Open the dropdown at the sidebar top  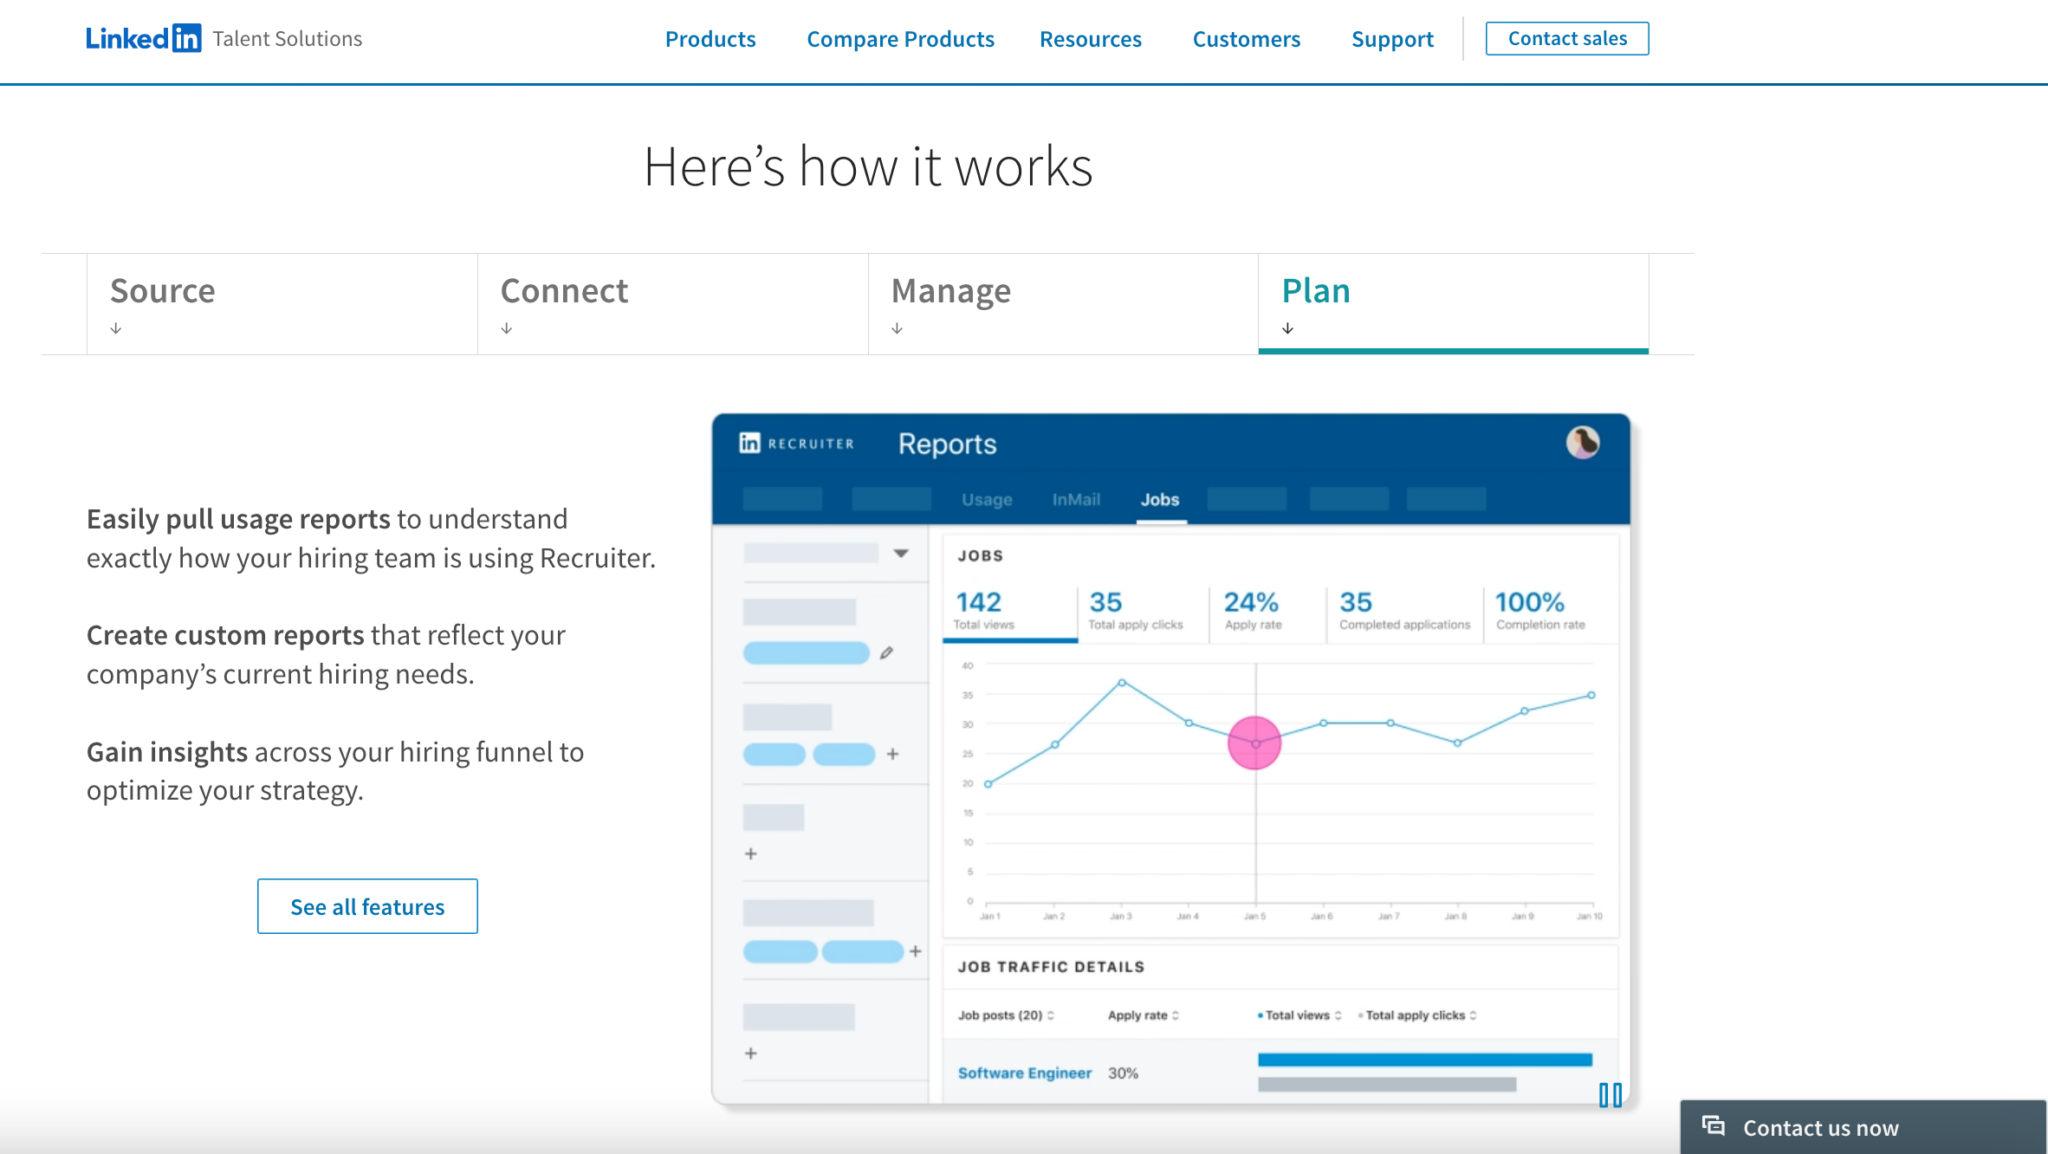903,552
